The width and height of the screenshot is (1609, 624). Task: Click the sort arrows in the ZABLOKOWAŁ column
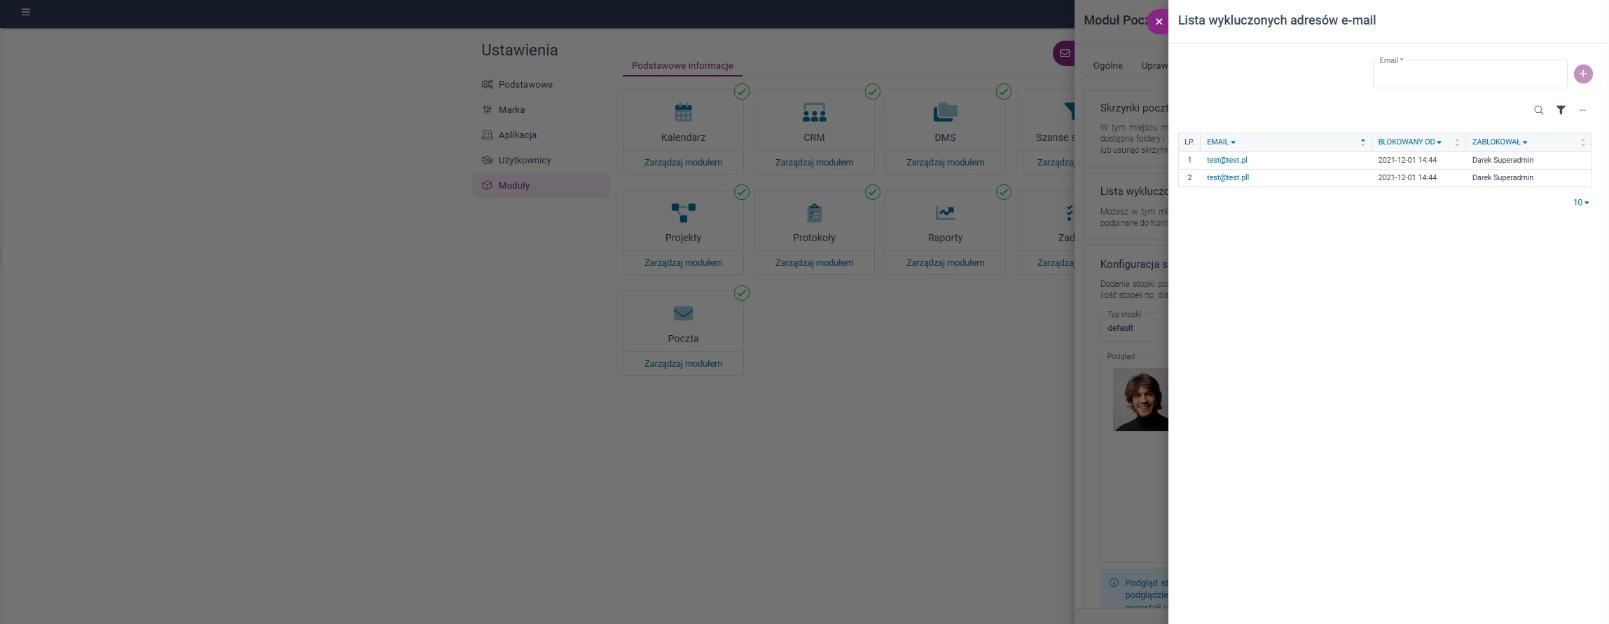coord(1583,142)
